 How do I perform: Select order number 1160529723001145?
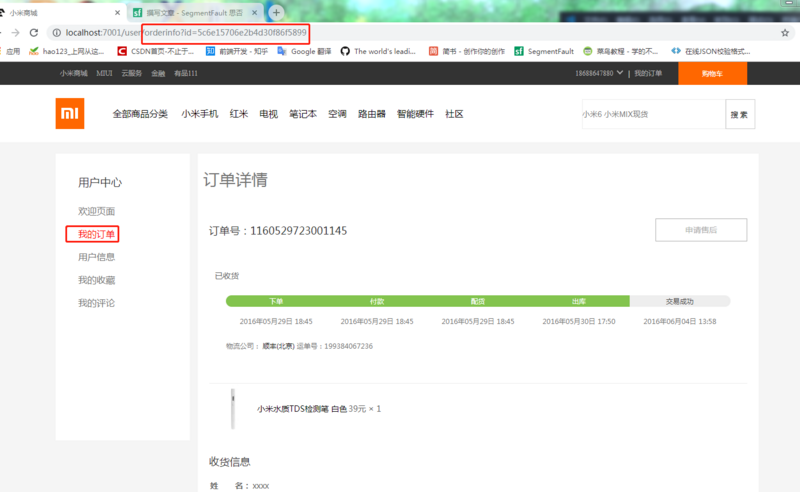point(298,231)
